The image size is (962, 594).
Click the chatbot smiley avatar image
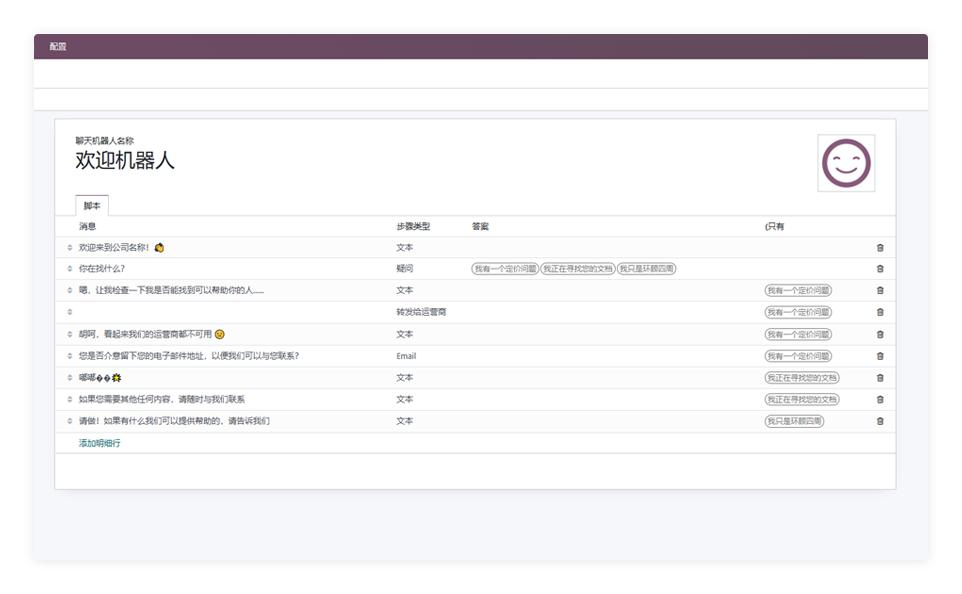[846, 163]
